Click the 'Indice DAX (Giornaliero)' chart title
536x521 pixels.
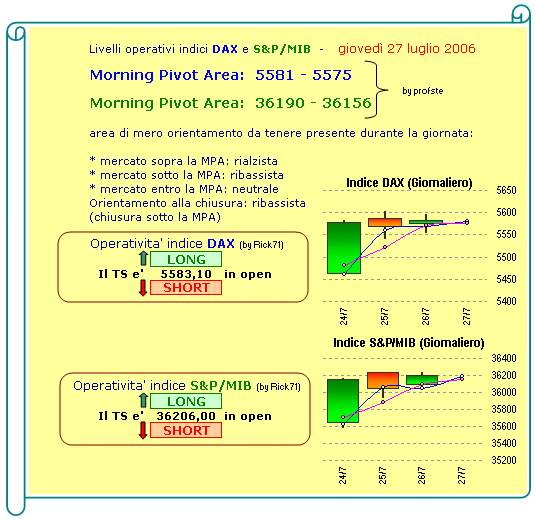pos(409,183)
